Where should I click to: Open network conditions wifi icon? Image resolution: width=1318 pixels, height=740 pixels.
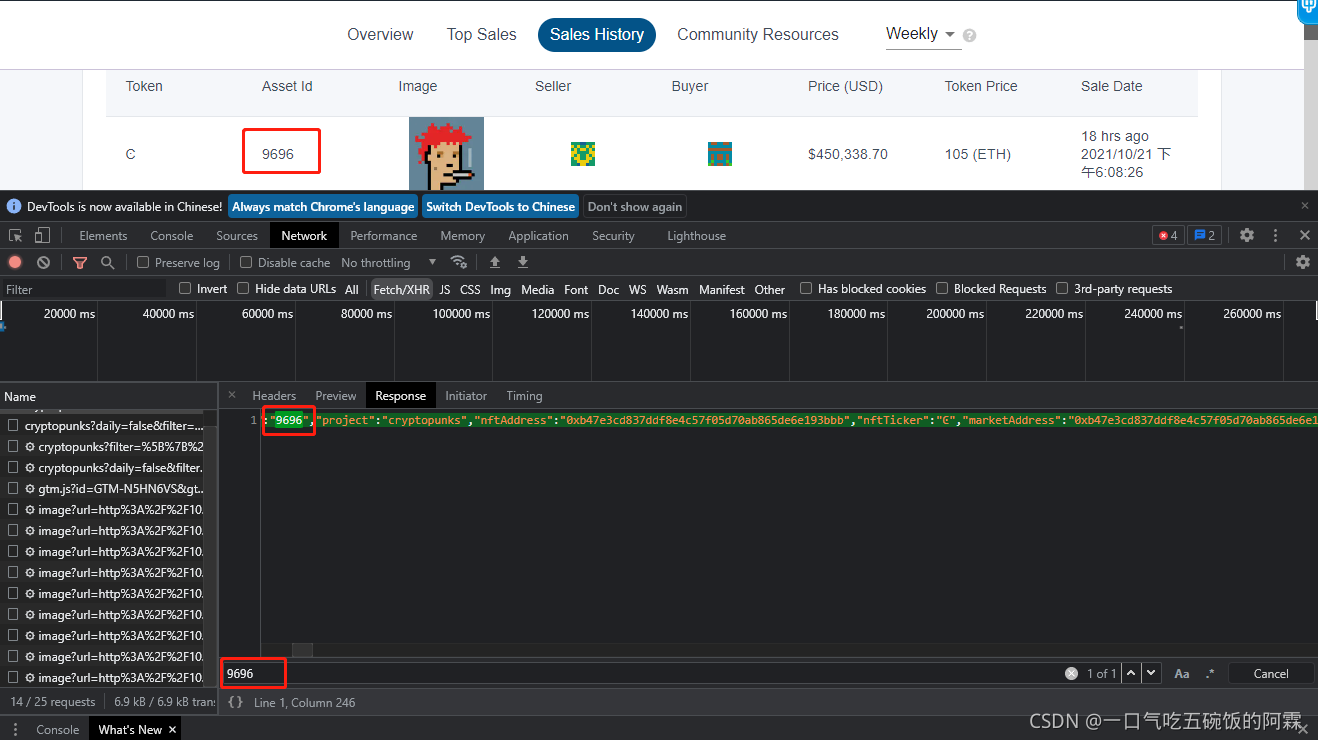(x=459, y=262)
